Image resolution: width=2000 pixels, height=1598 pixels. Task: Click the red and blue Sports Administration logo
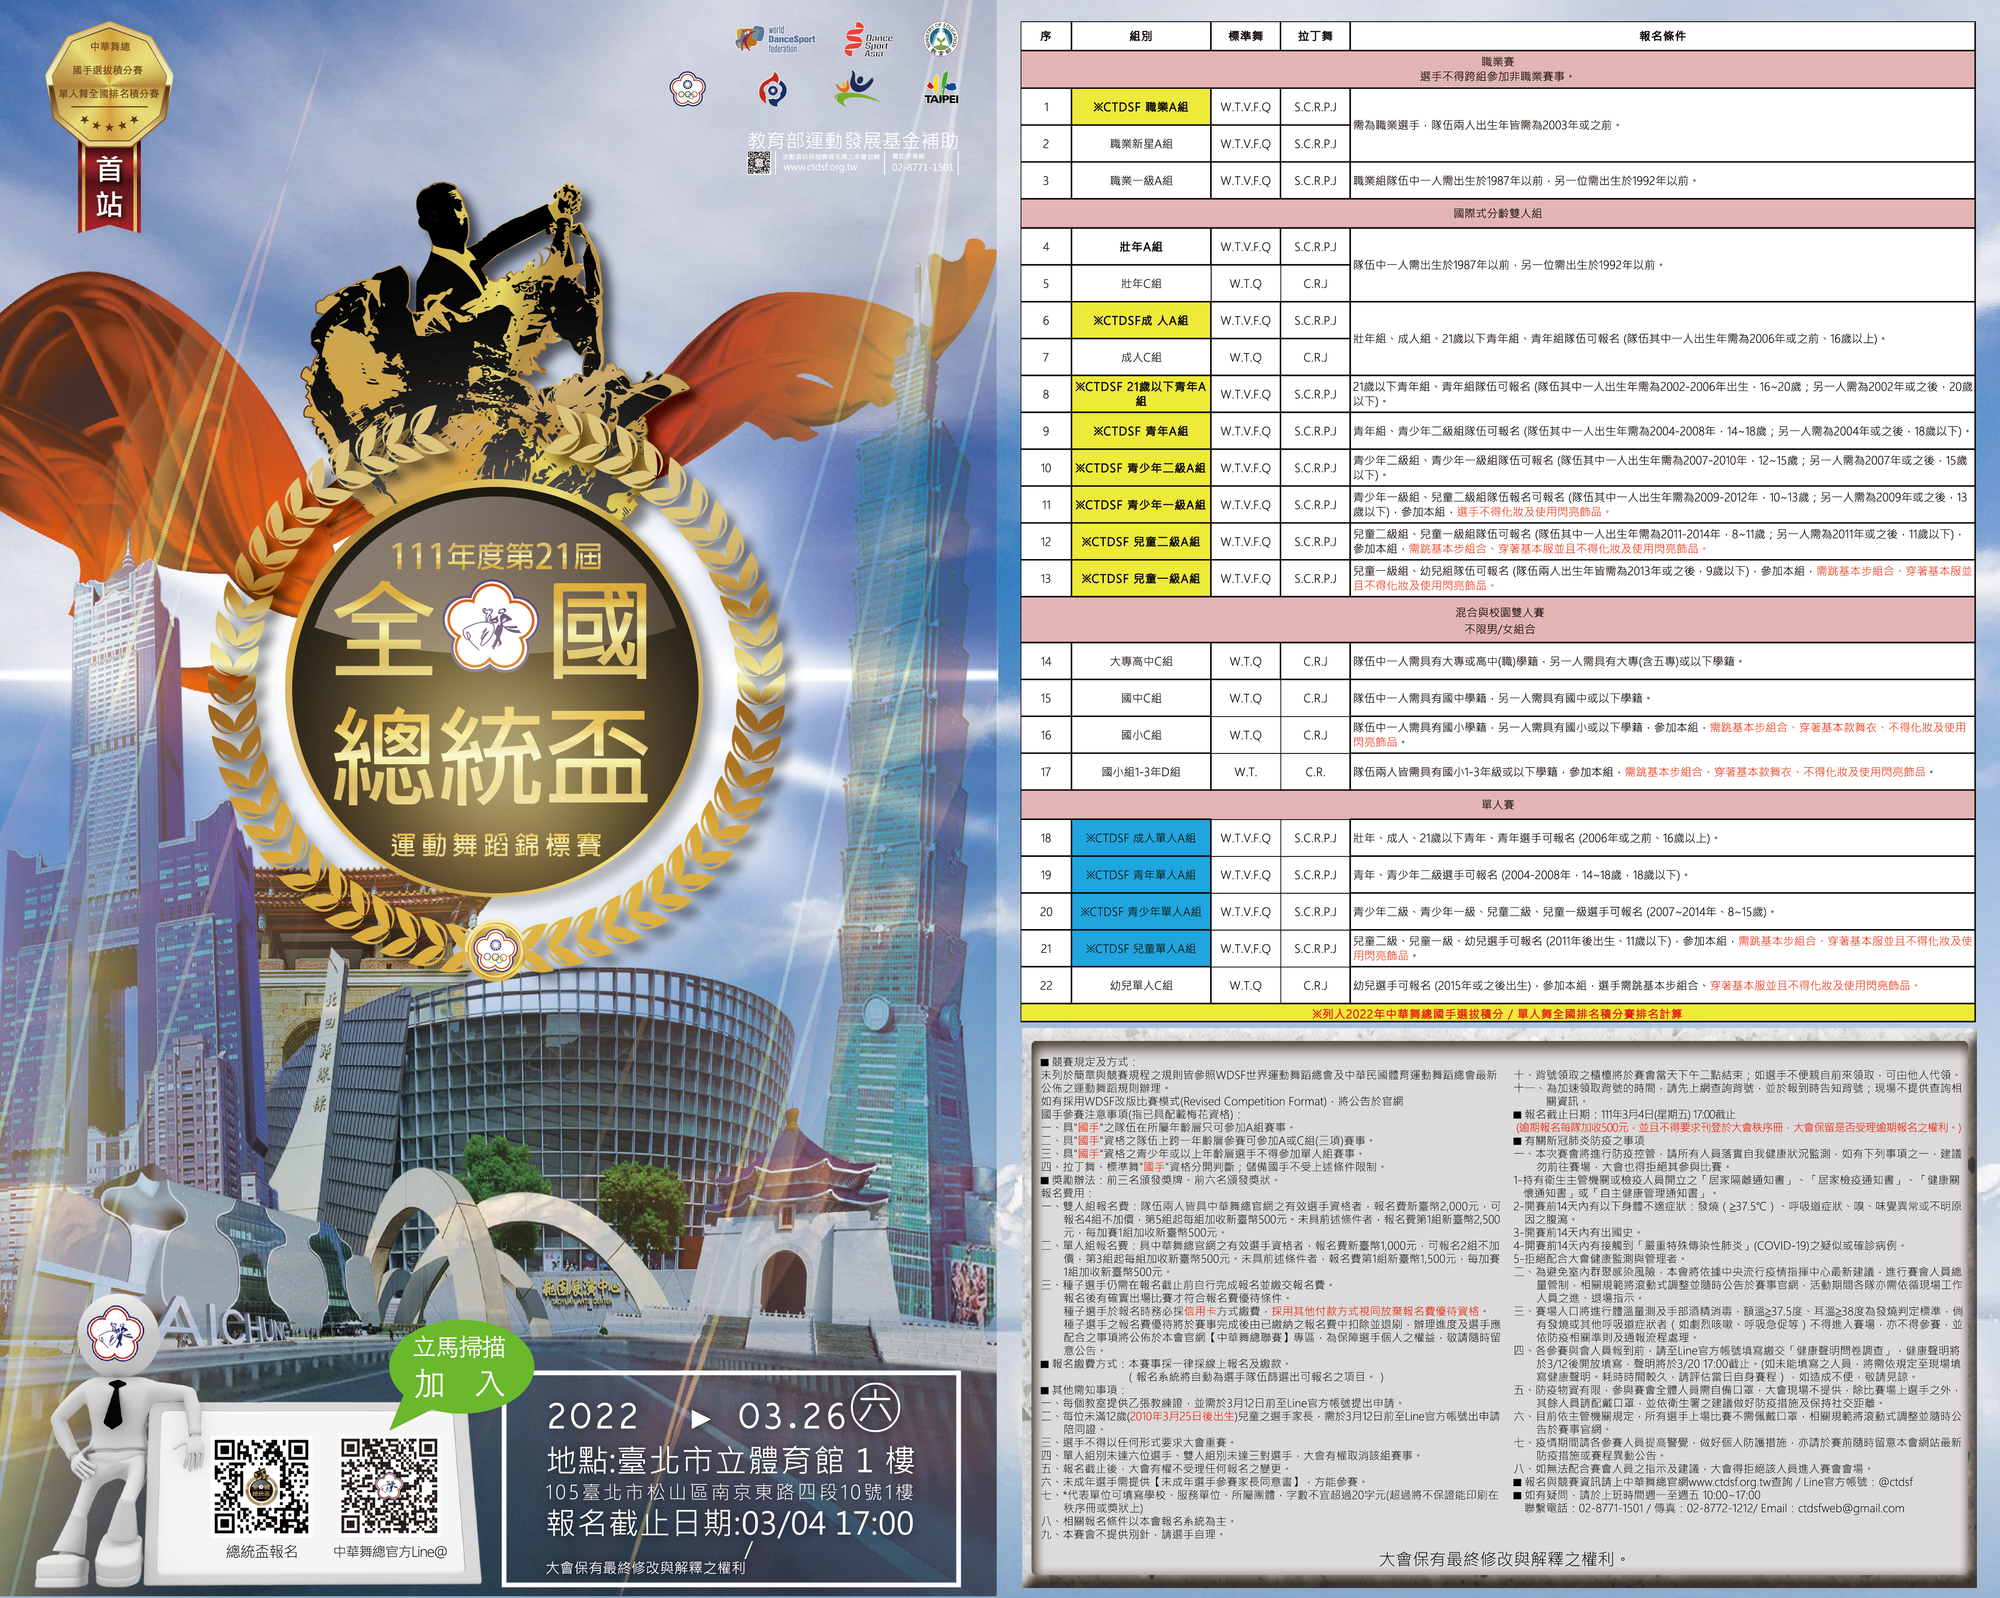(x=772, y=90)
